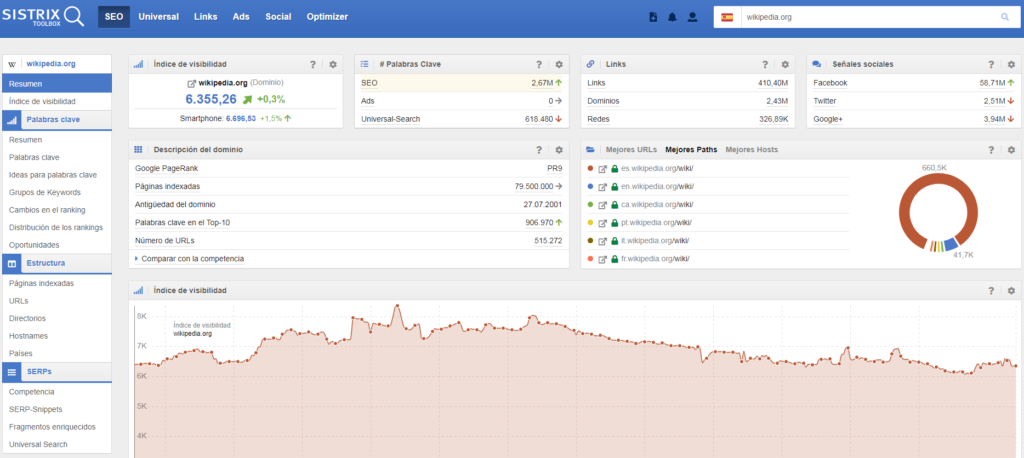Click the Wikipedia favicon in sidebar
This screenshot has width=1024, height=458.
[12, 64]
